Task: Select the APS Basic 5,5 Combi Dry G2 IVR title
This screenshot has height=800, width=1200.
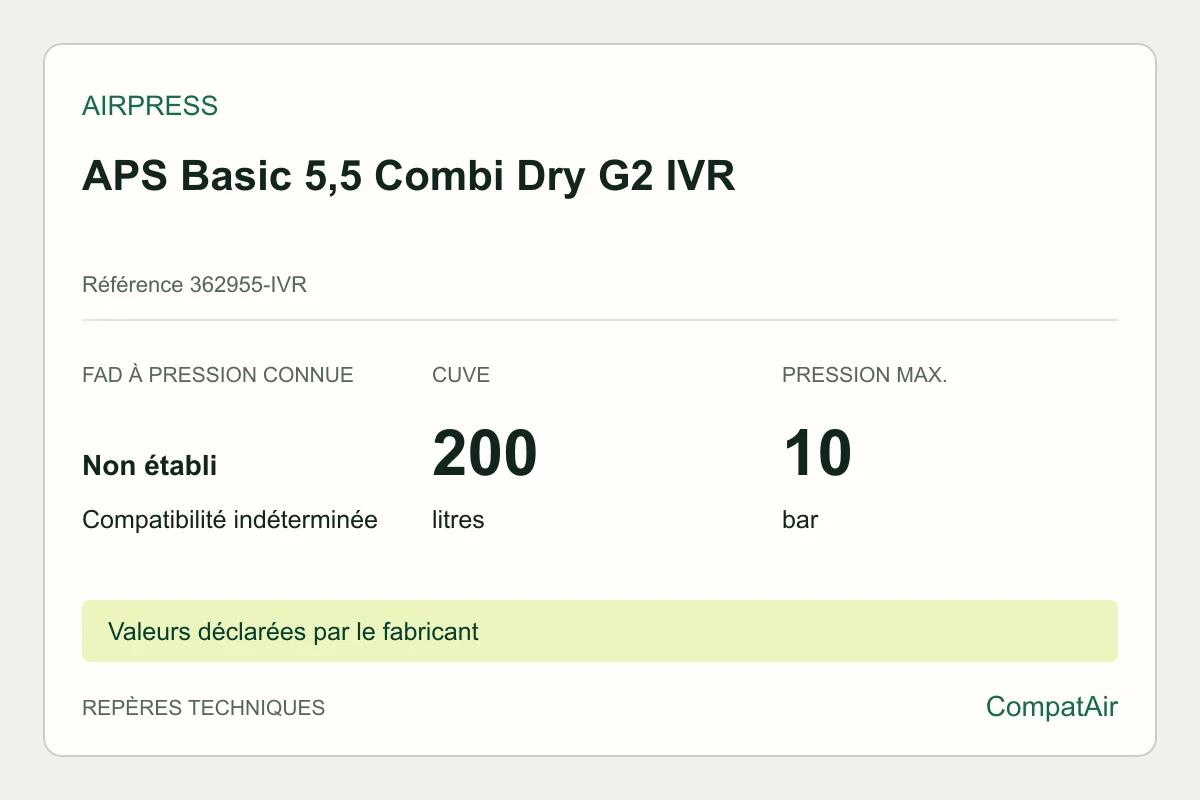Action: point(409,176)
